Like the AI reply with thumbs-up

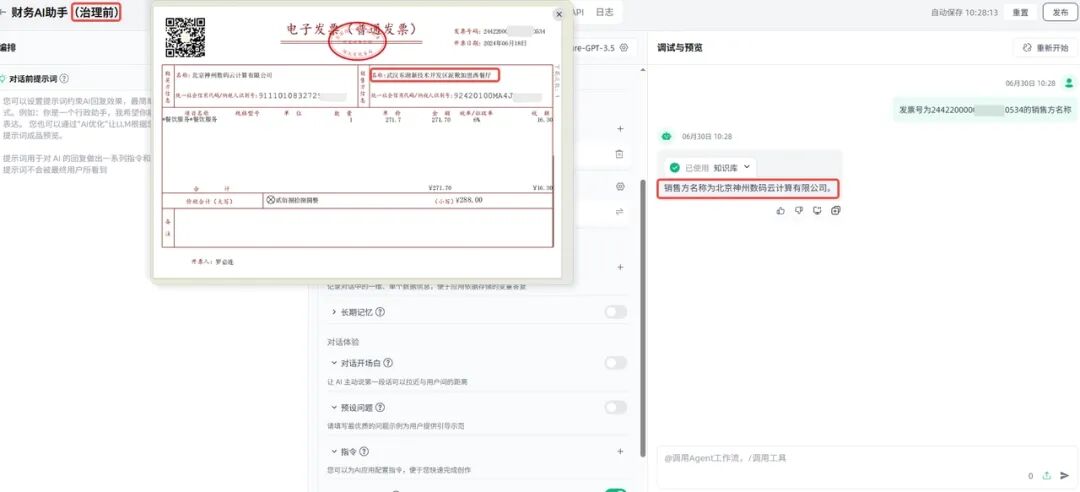click(780, 210)
